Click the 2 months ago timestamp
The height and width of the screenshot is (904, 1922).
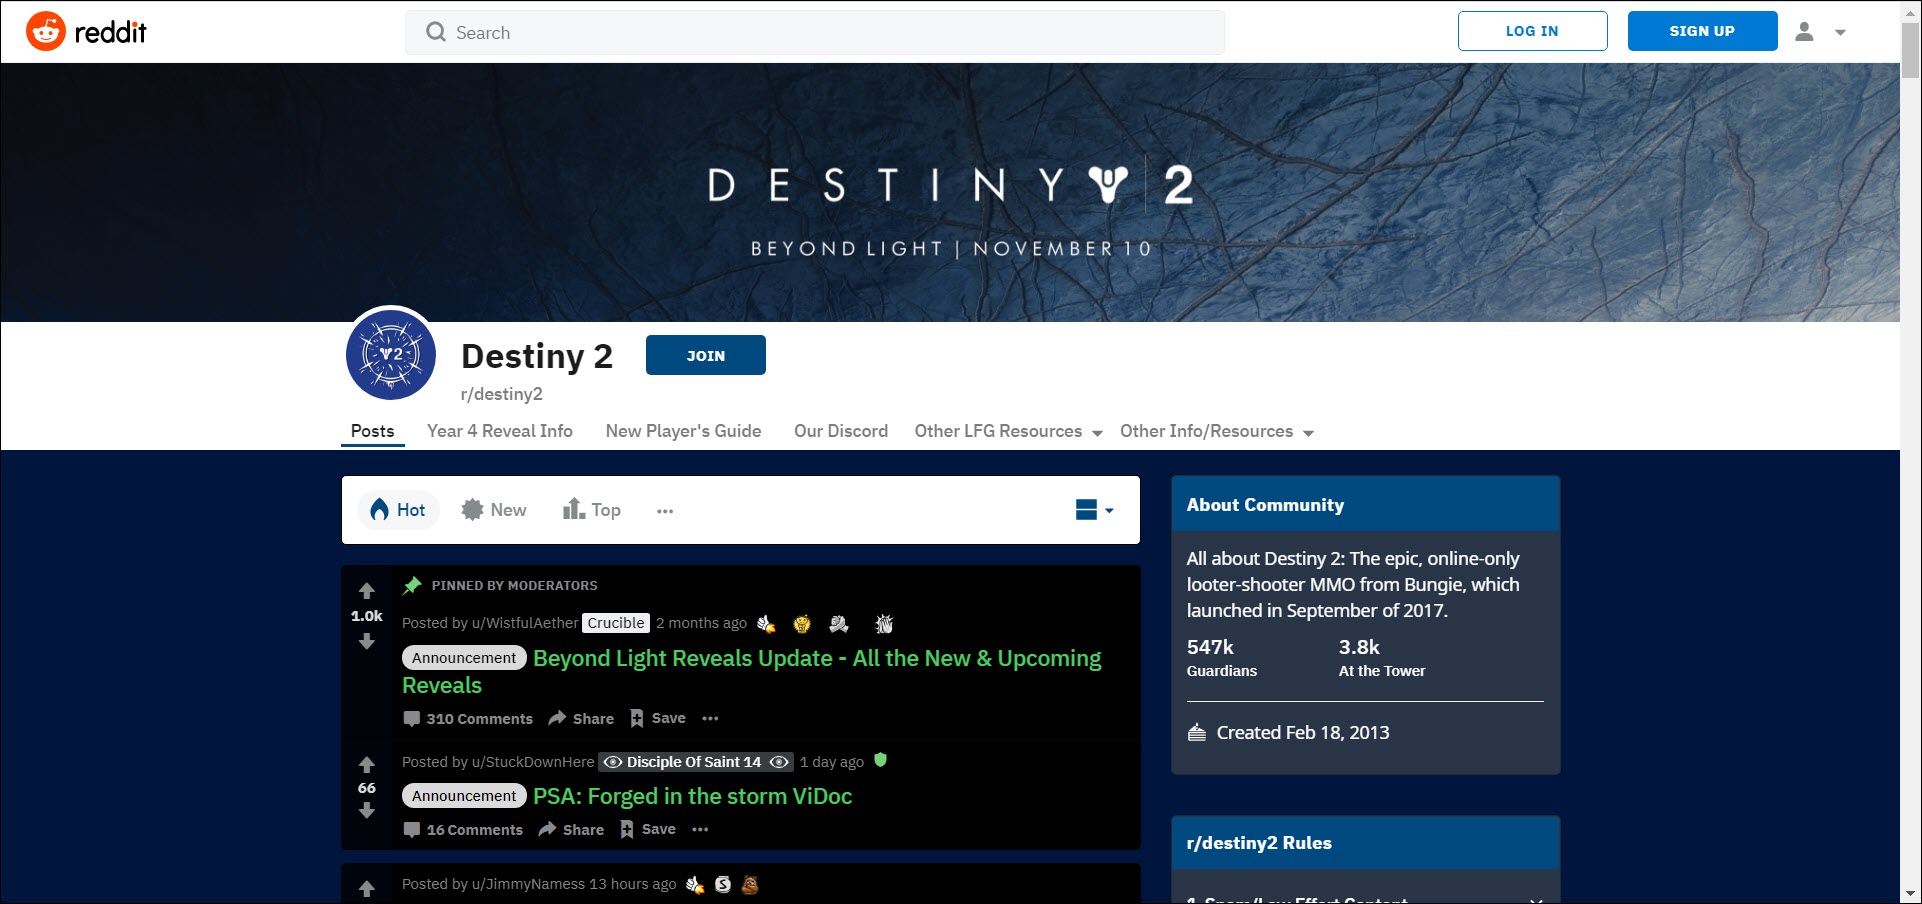[702, 623]
